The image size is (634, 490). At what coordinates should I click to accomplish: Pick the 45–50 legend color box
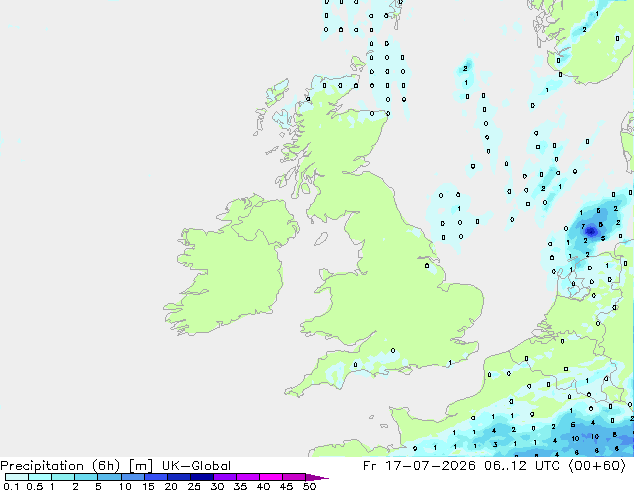click(294, 477)
